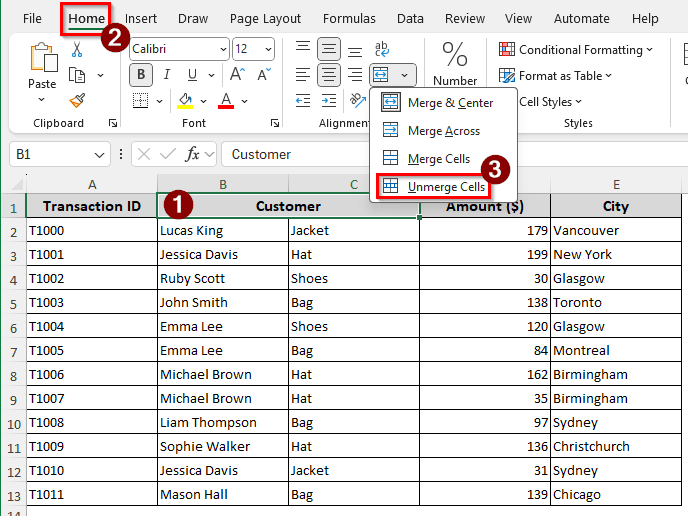Choose Merge Across from the menu

[x=443, y=131]
